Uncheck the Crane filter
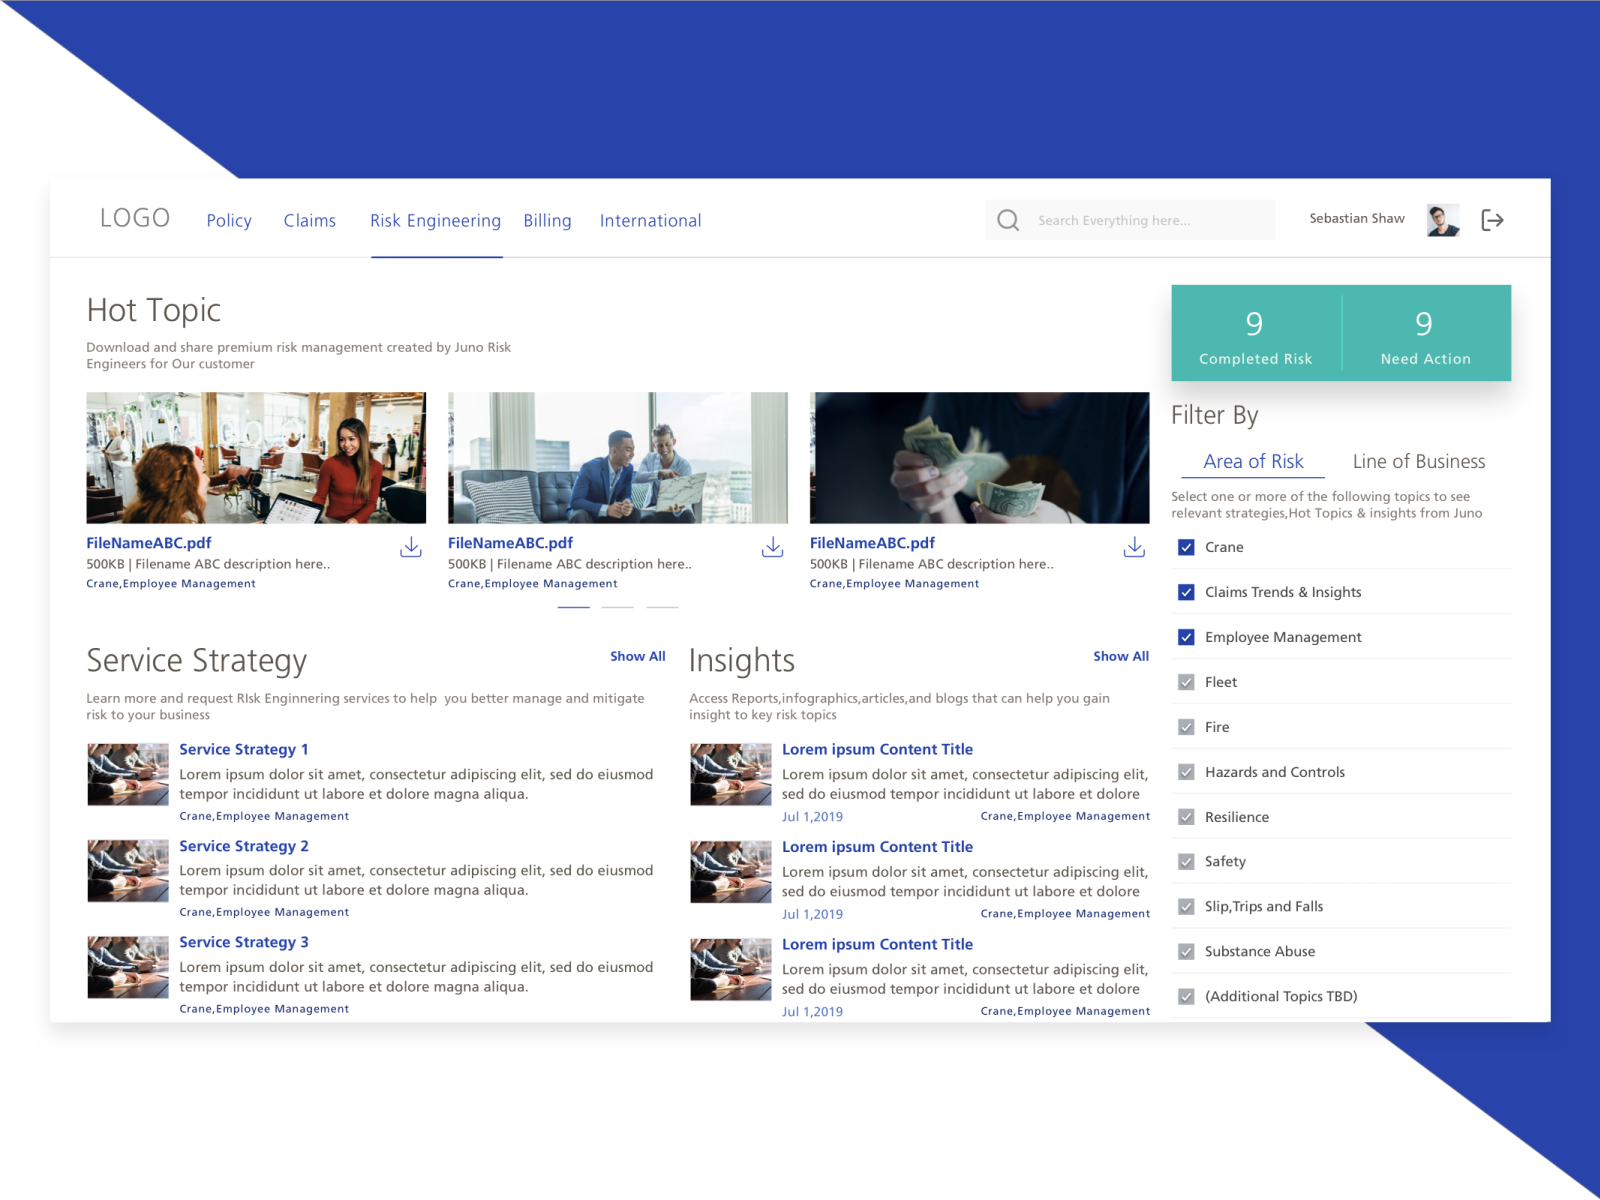The width and height of the screenshot is (1600, 1200). [x=1185, y=547]
